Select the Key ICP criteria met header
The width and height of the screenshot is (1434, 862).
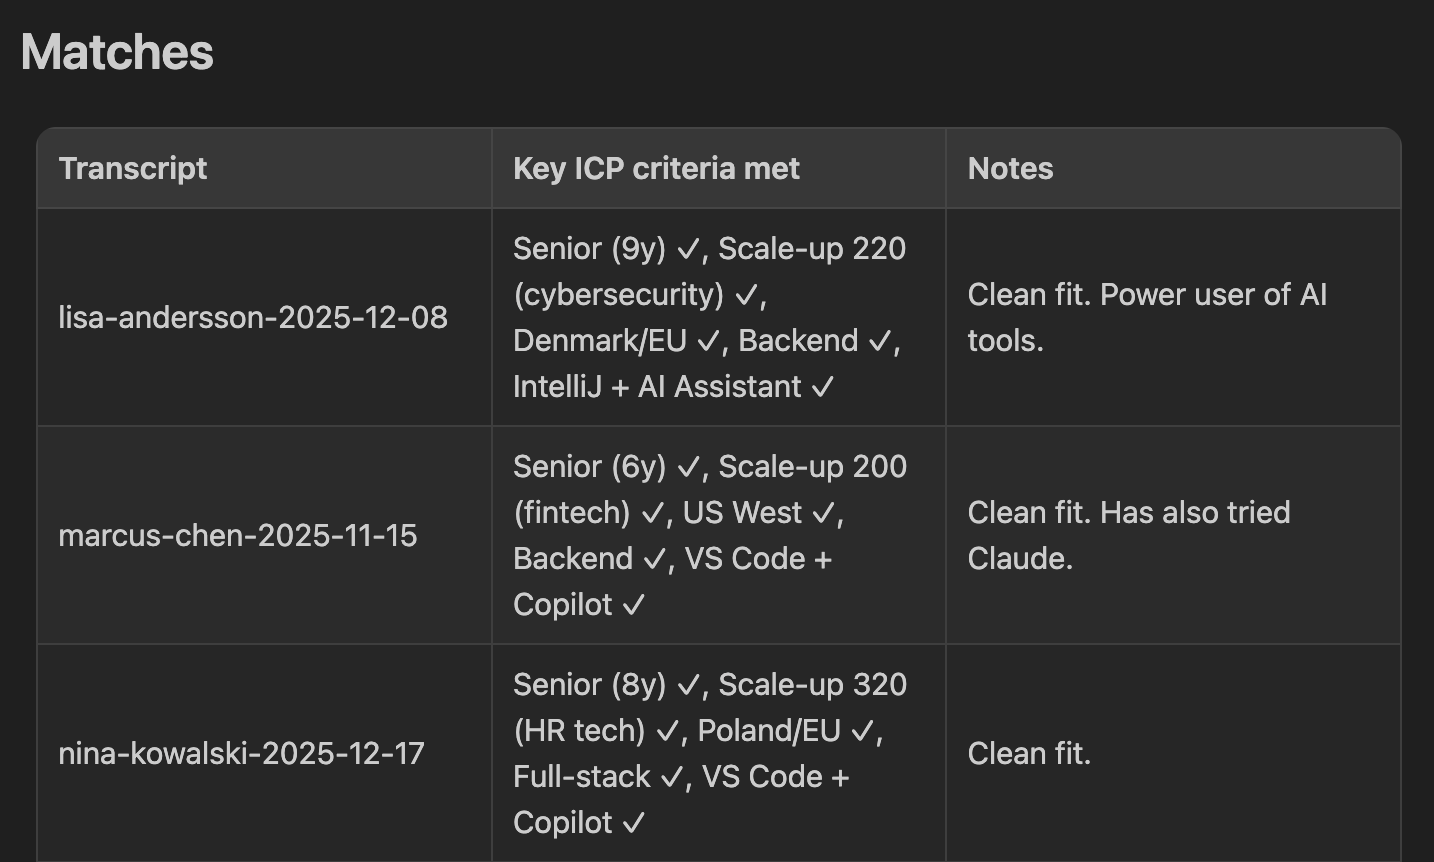pos(656,168)
